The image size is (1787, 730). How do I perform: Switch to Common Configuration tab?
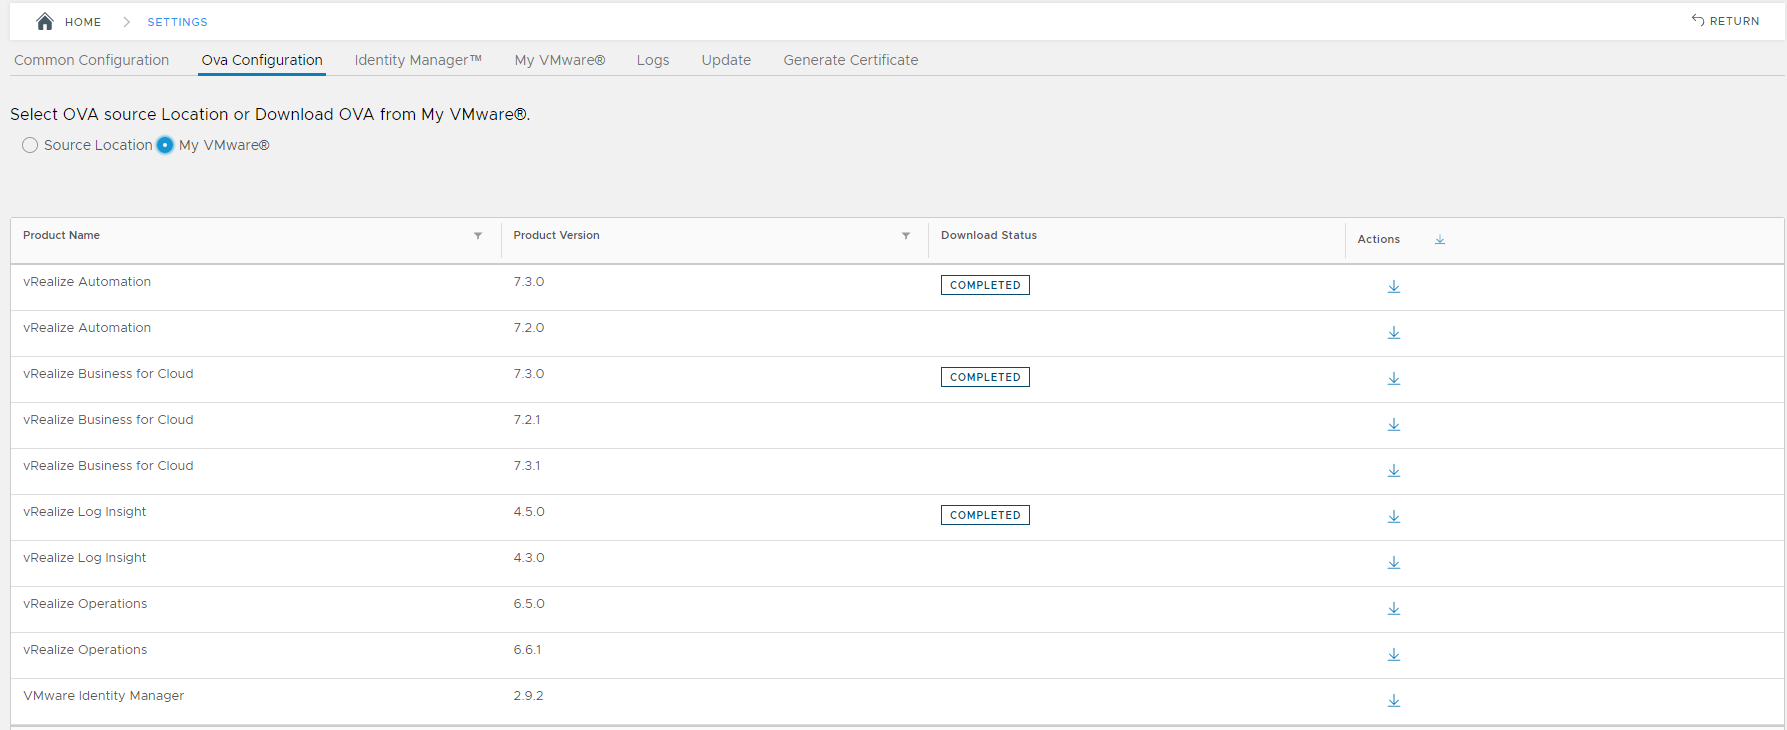click(91, 60)
